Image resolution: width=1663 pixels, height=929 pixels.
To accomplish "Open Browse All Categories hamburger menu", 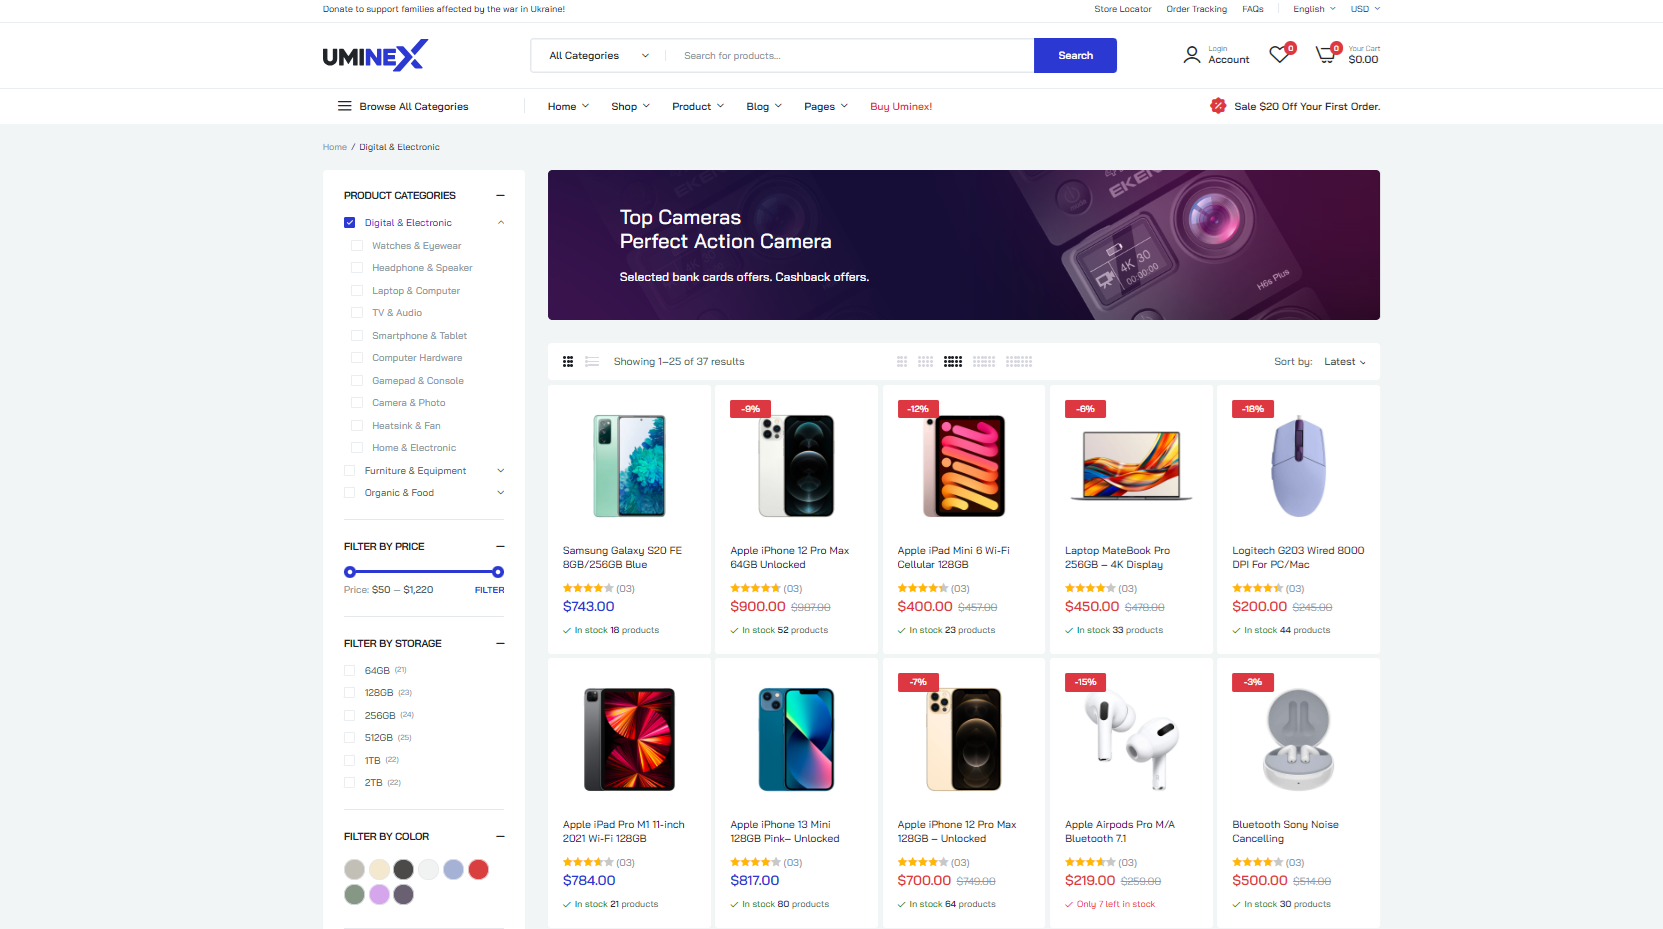I will [344, 106].
